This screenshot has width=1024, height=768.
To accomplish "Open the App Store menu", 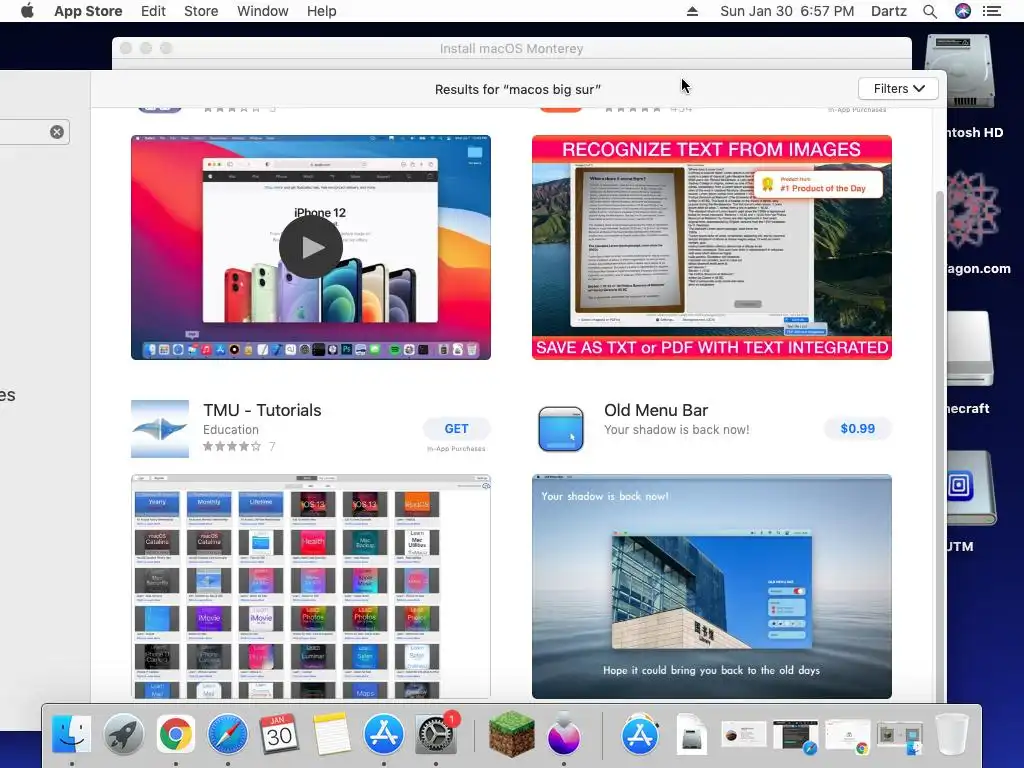I will click(88, 11).
